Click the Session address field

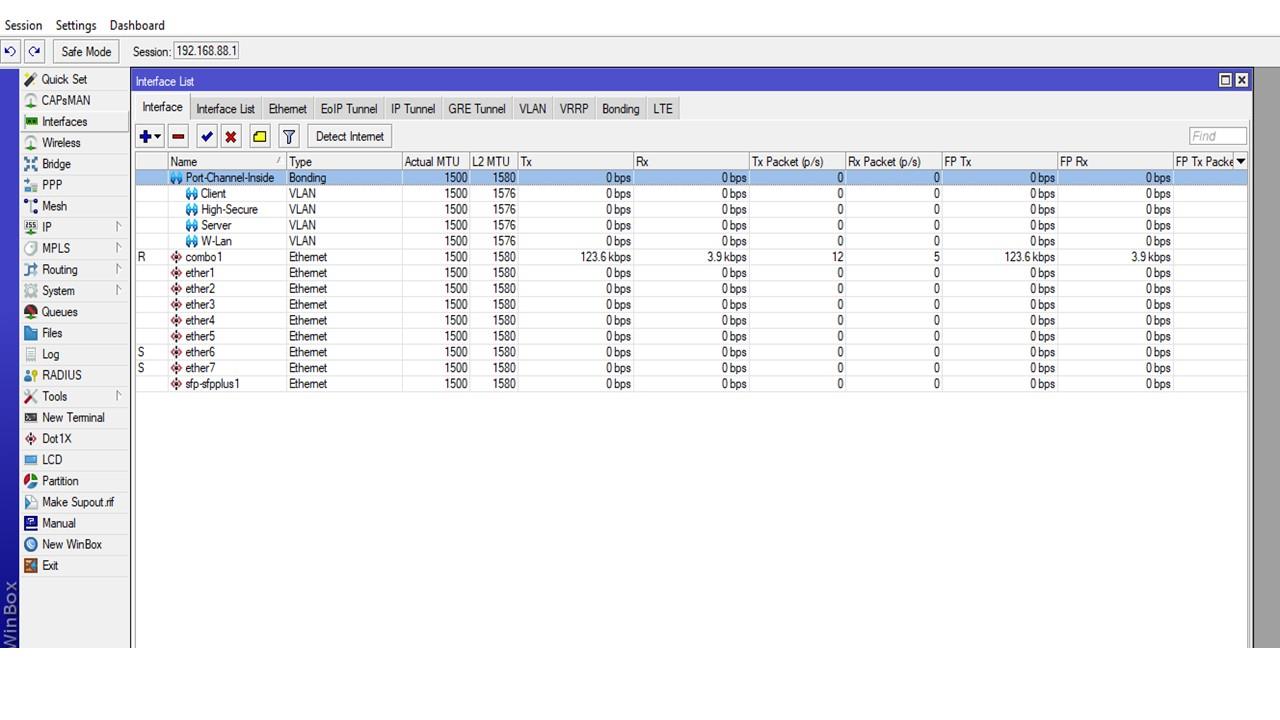pyautogui.click(x=206, y=51)
